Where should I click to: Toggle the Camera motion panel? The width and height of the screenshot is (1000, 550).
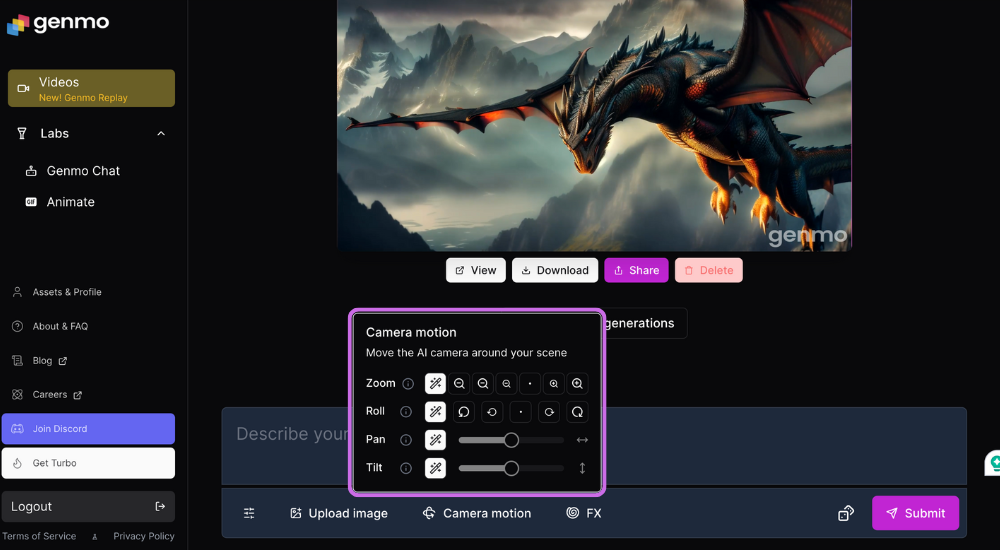(x=476, y=513)
